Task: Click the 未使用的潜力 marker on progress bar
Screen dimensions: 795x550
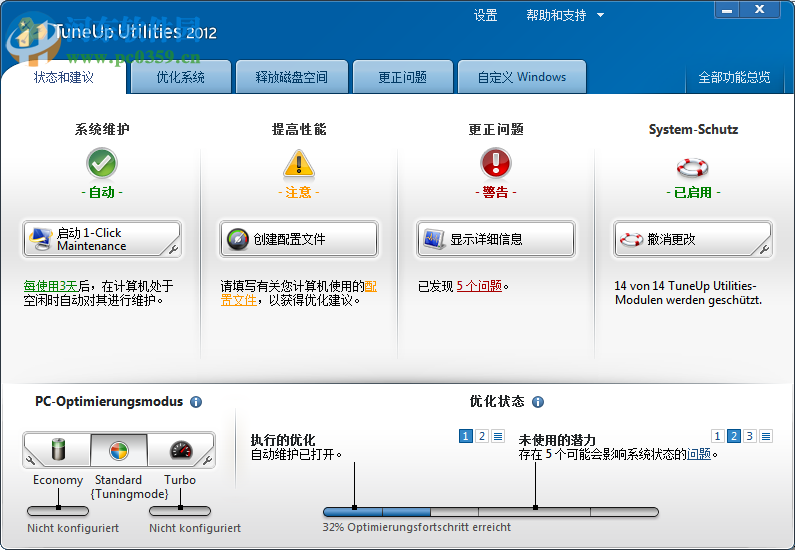Action: [x=535, y=507]
